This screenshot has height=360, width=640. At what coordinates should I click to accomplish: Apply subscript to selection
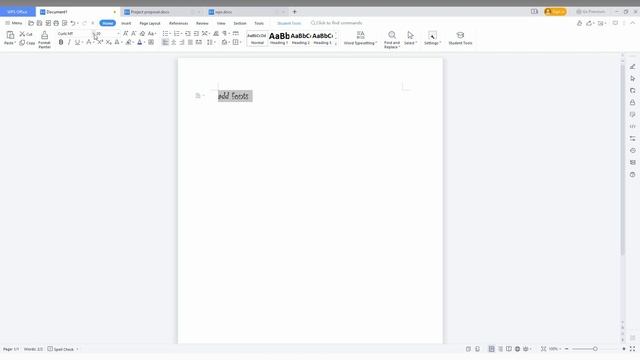point(108,42)
